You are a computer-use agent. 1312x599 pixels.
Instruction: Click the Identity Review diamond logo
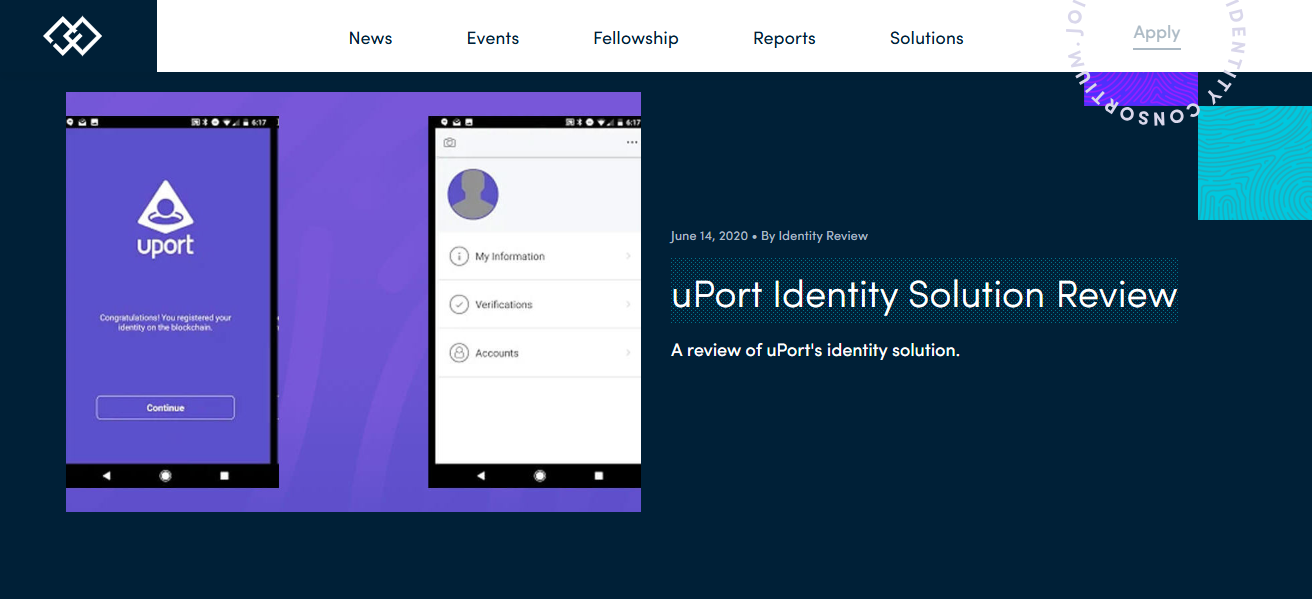[x=71, y=35]
